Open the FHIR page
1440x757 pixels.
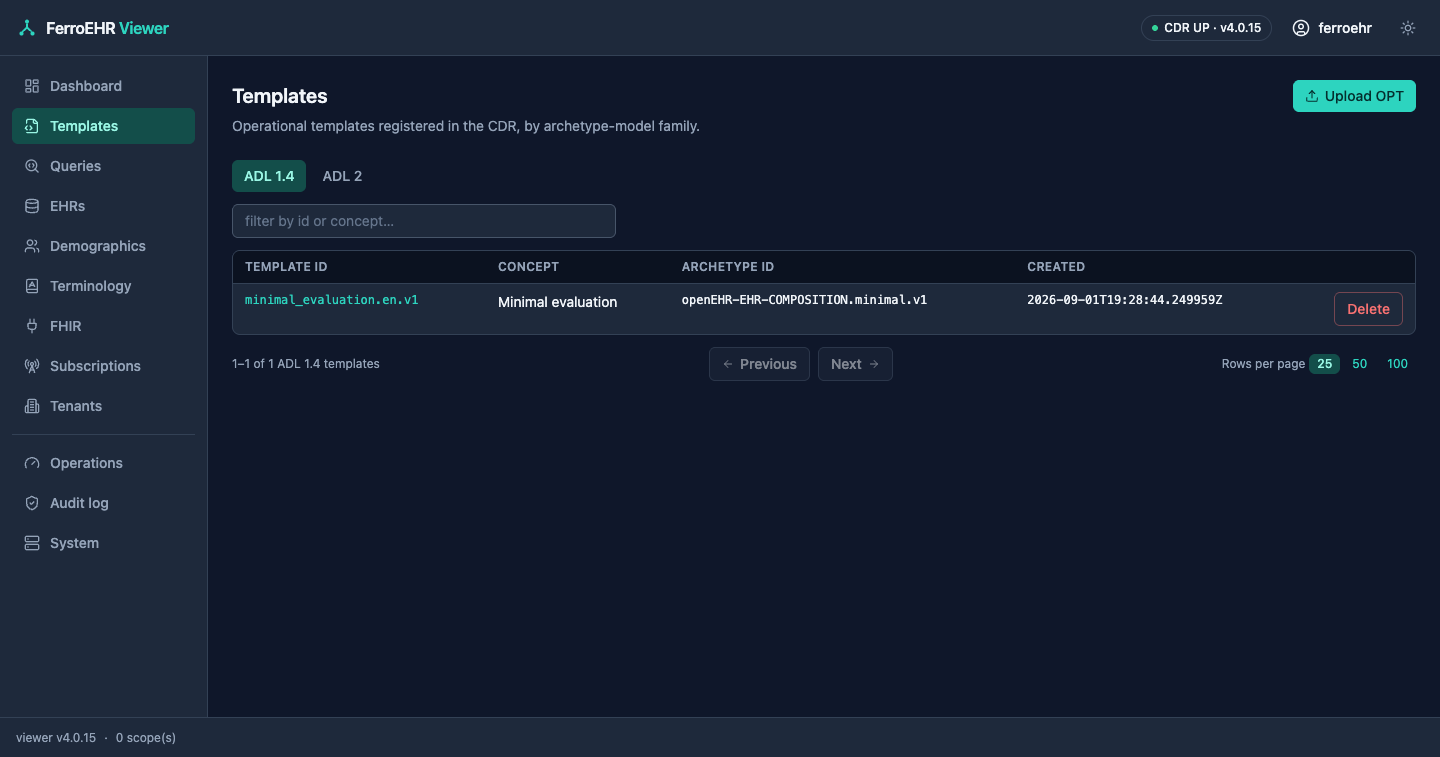click(103, 326)
